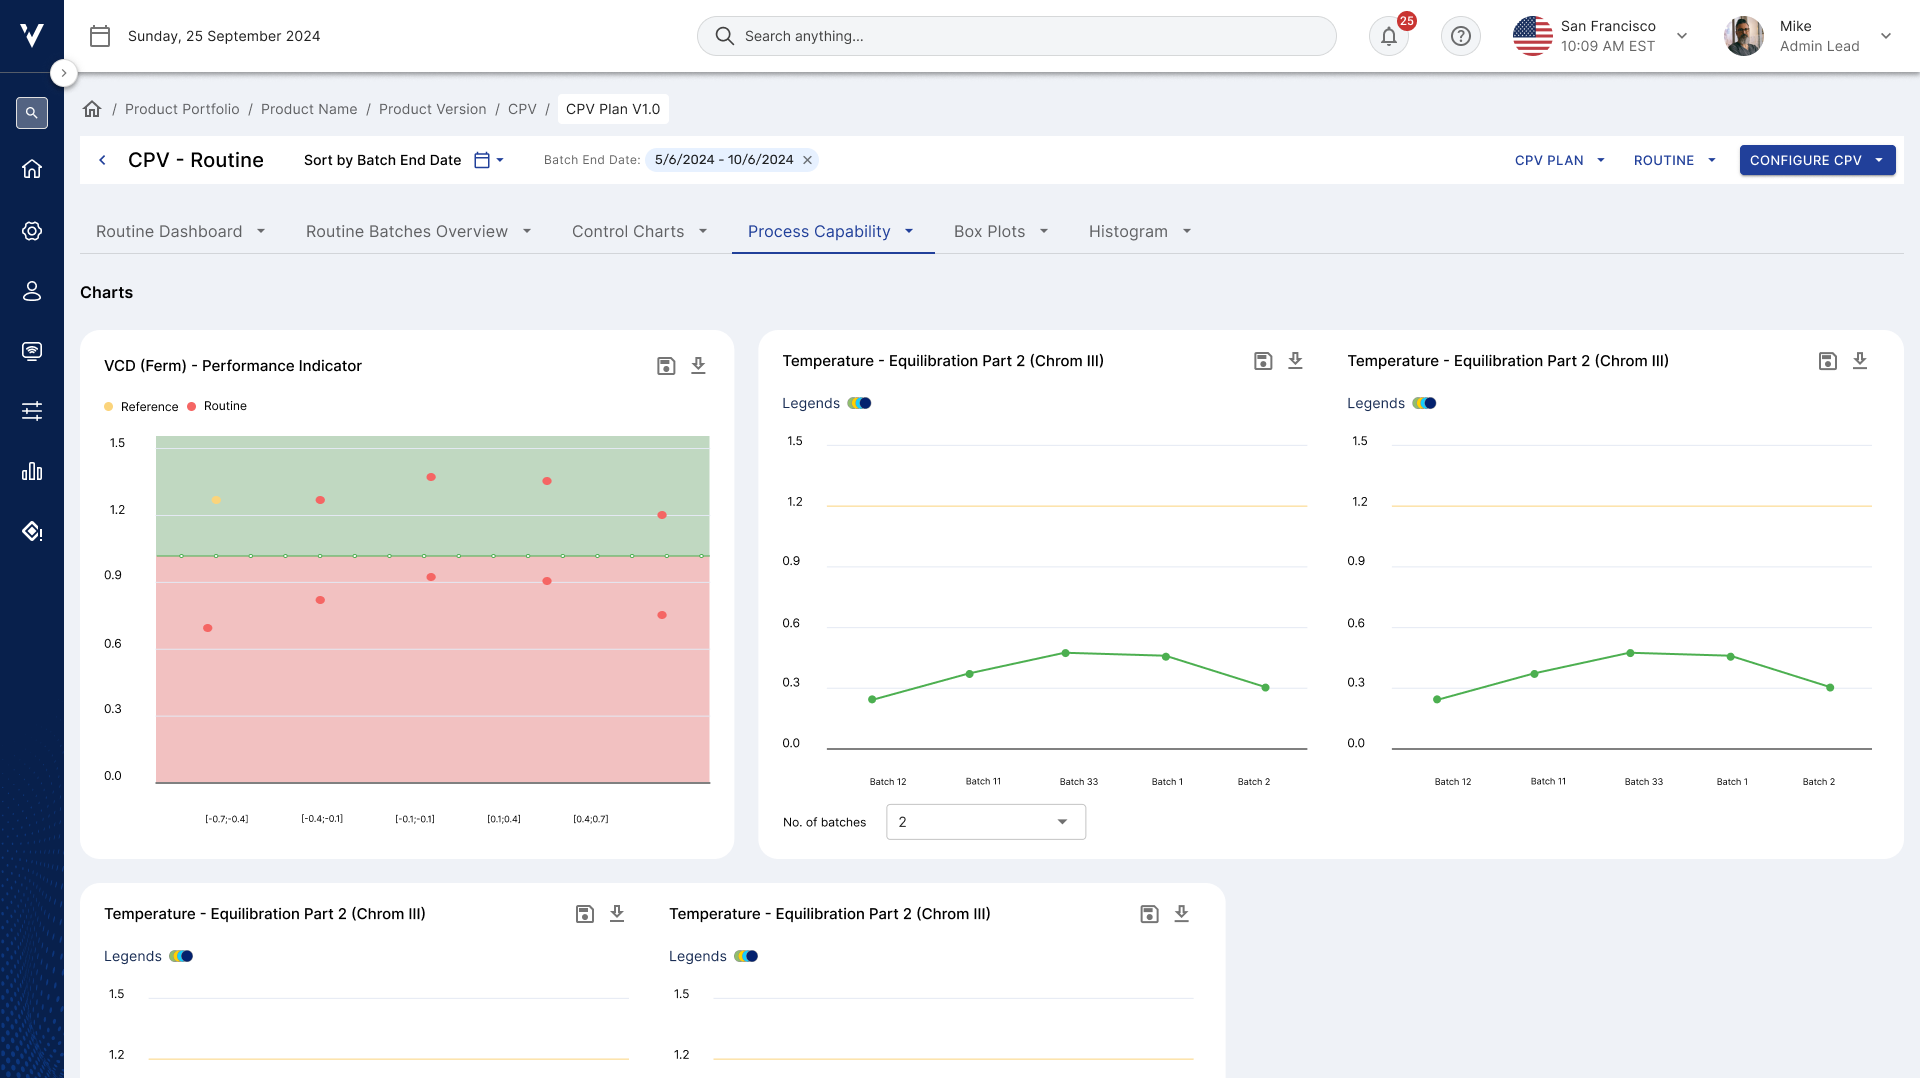Download the top-right Temperature Equilibration chart
The image size is (1920, 1078).
click(x=1860, y=361)
